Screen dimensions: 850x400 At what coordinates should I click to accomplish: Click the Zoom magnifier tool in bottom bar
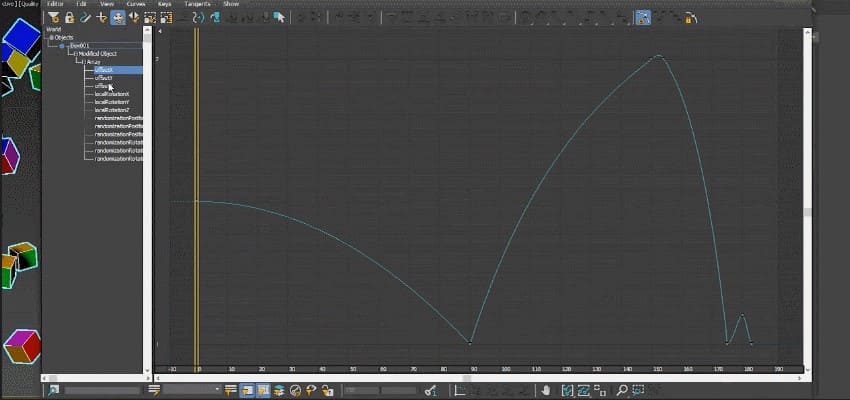point(621,390)
